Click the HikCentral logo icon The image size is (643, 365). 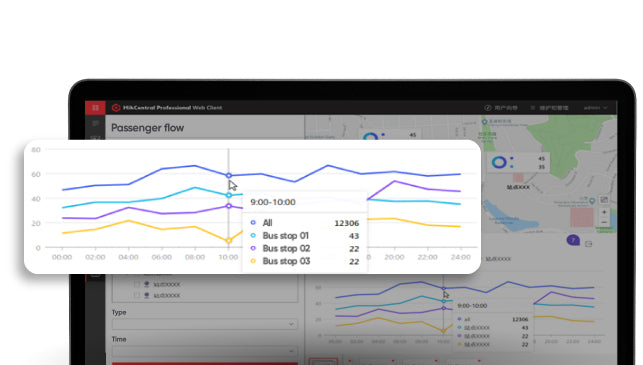pyautogui.click(x=116, y=107)
